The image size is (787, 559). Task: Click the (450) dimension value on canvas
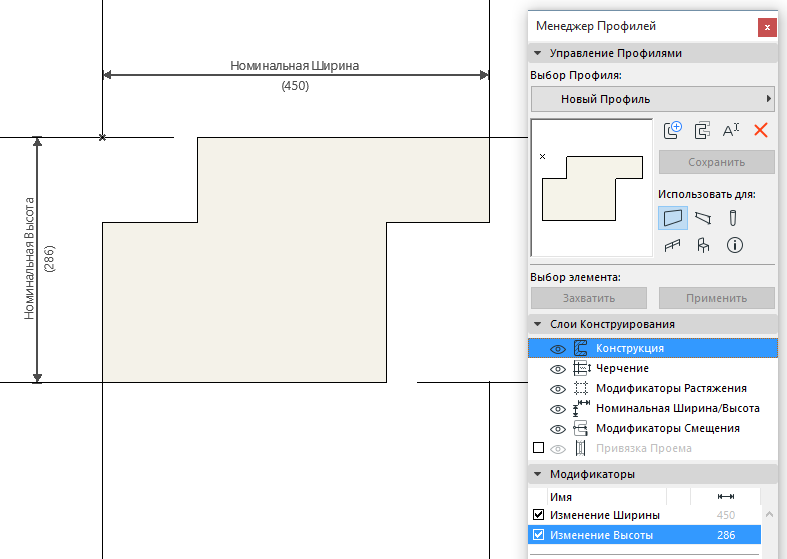click(x=295, y=86)
